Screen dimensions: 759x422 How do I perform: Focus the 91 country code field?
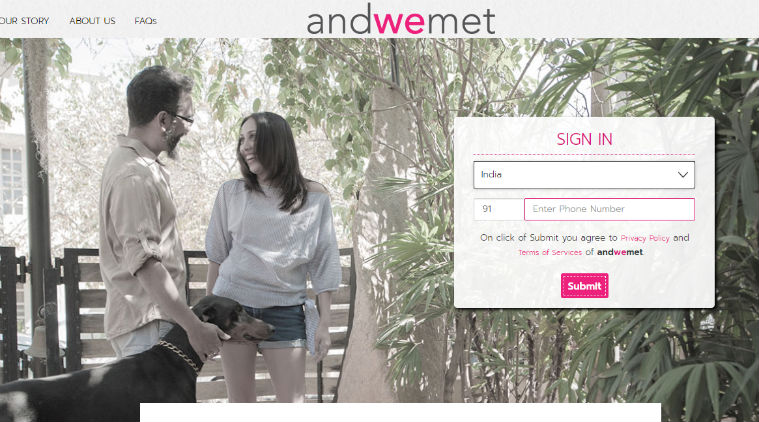pyautogui.click(x=498, y=209)
